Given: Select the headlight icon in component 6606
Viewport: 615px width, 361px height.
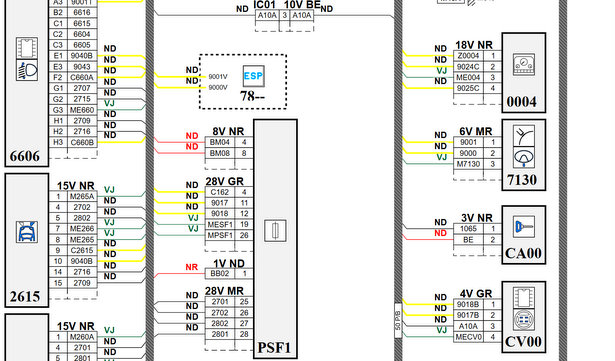Looking at the screenshot, I should 27,70.
